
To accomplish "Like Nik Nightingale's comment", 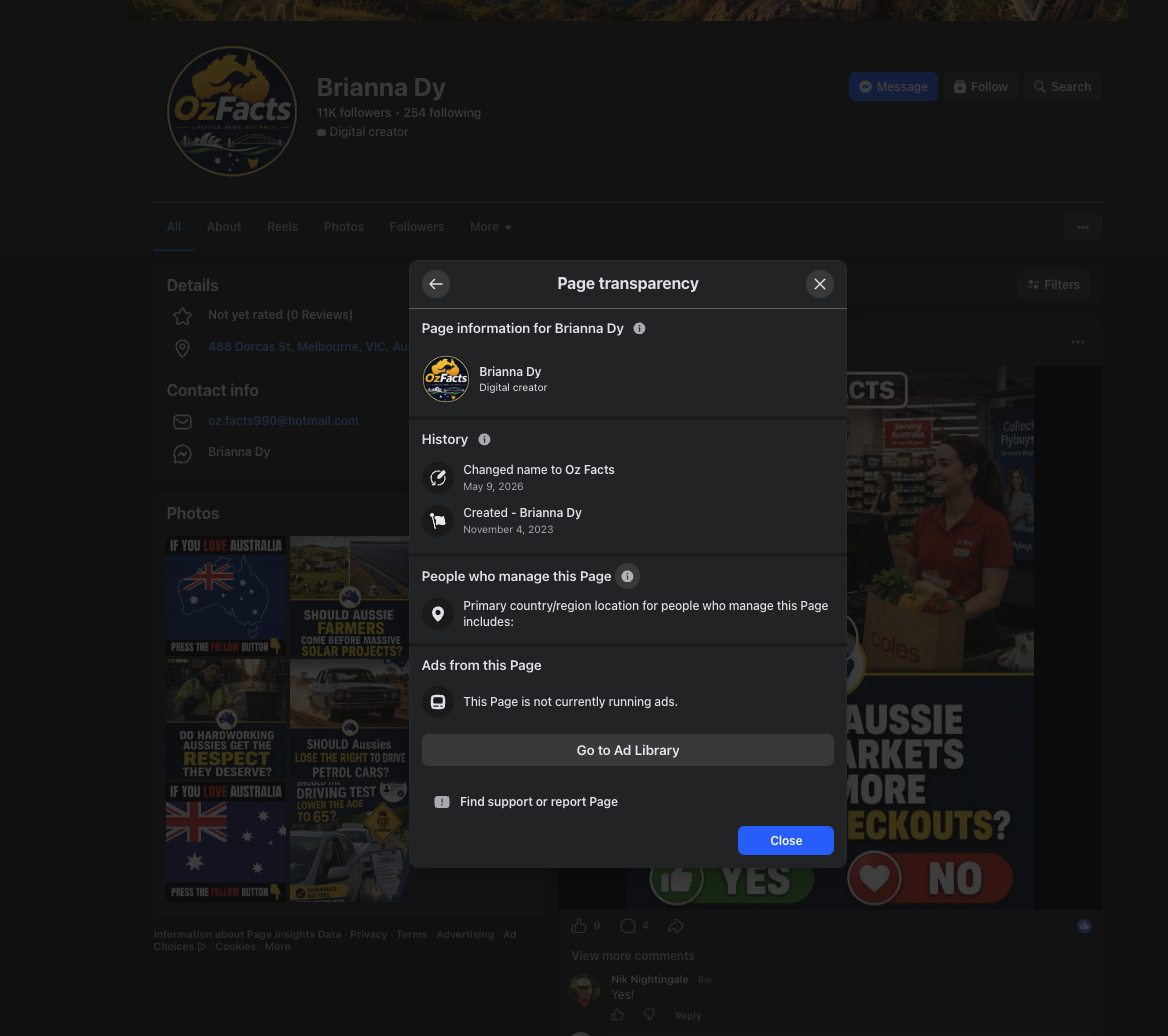I will coord(618,1014).
